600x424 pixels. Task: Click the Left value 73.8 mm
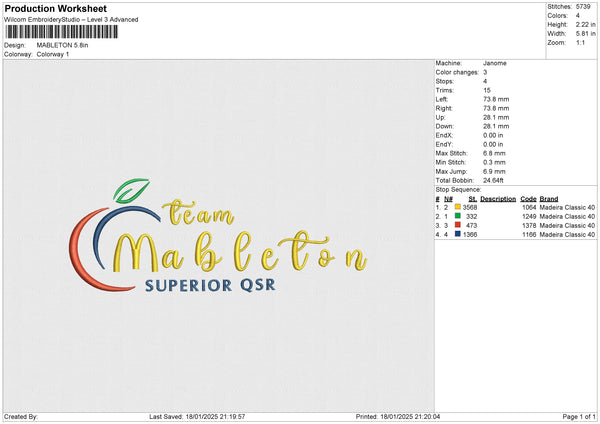(496, 99)
